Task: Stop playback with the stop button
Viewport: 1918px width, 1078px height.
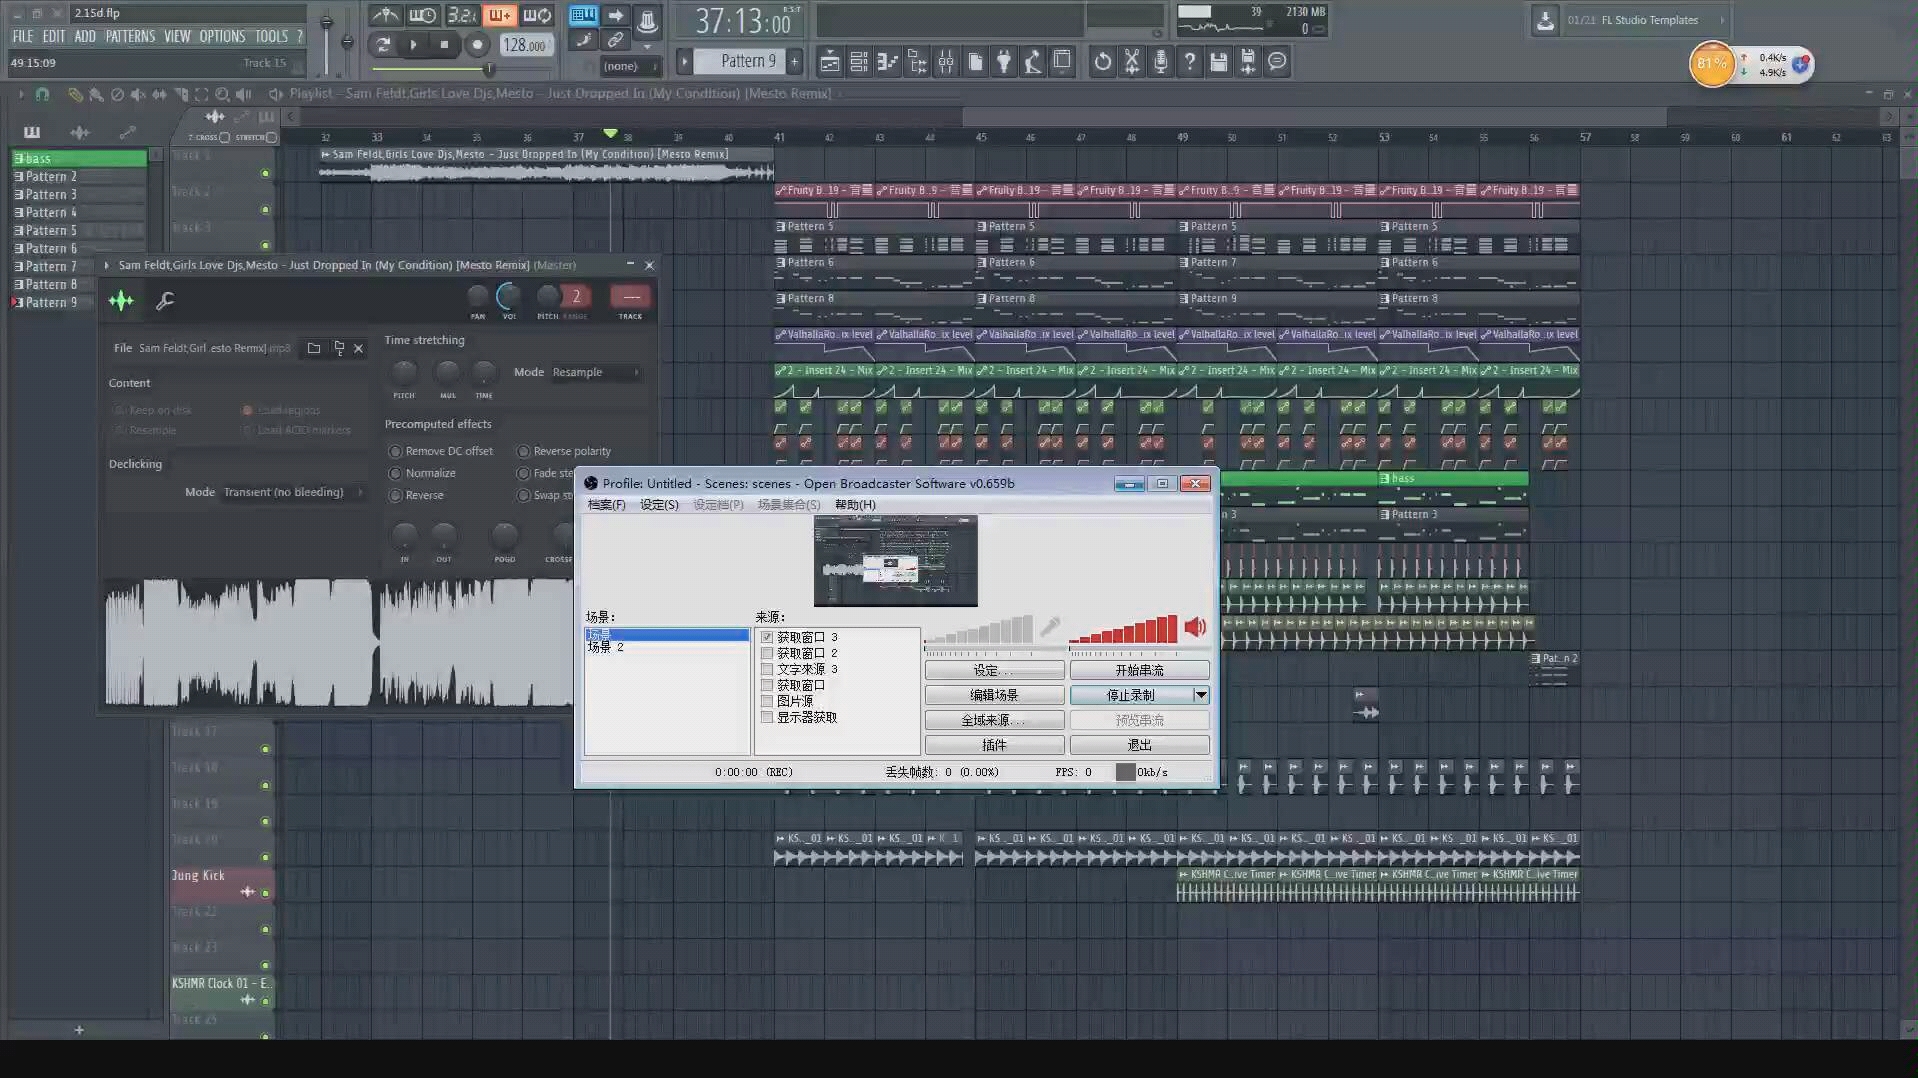Action: 445,44
